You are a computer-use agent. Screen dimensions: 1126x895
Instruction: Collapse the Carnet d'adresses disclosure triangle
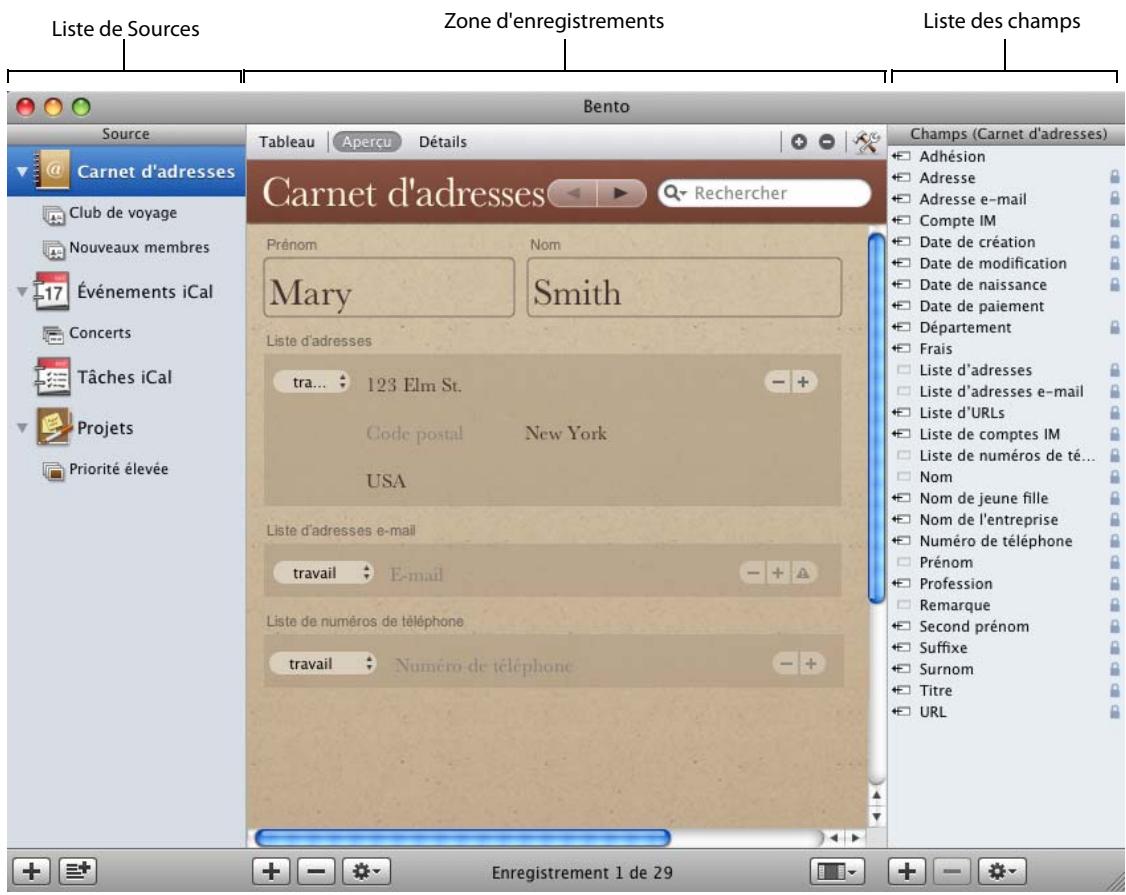22,172
